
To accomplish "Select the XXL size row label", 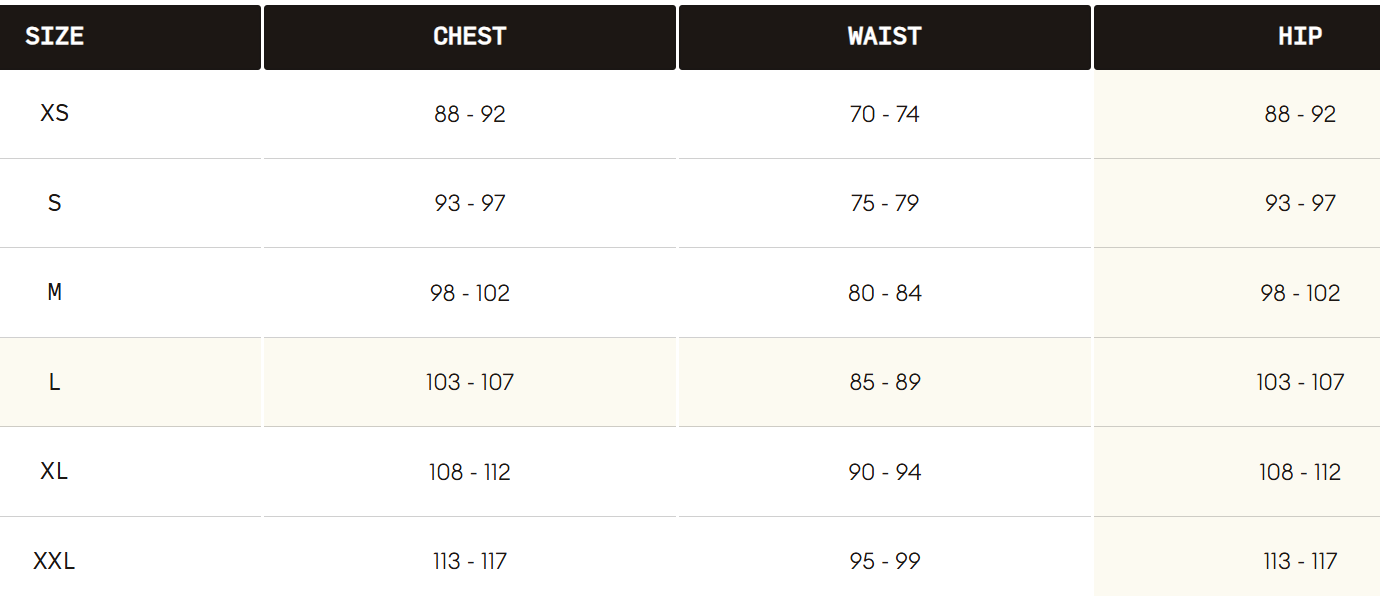I will tap(55, 561).
